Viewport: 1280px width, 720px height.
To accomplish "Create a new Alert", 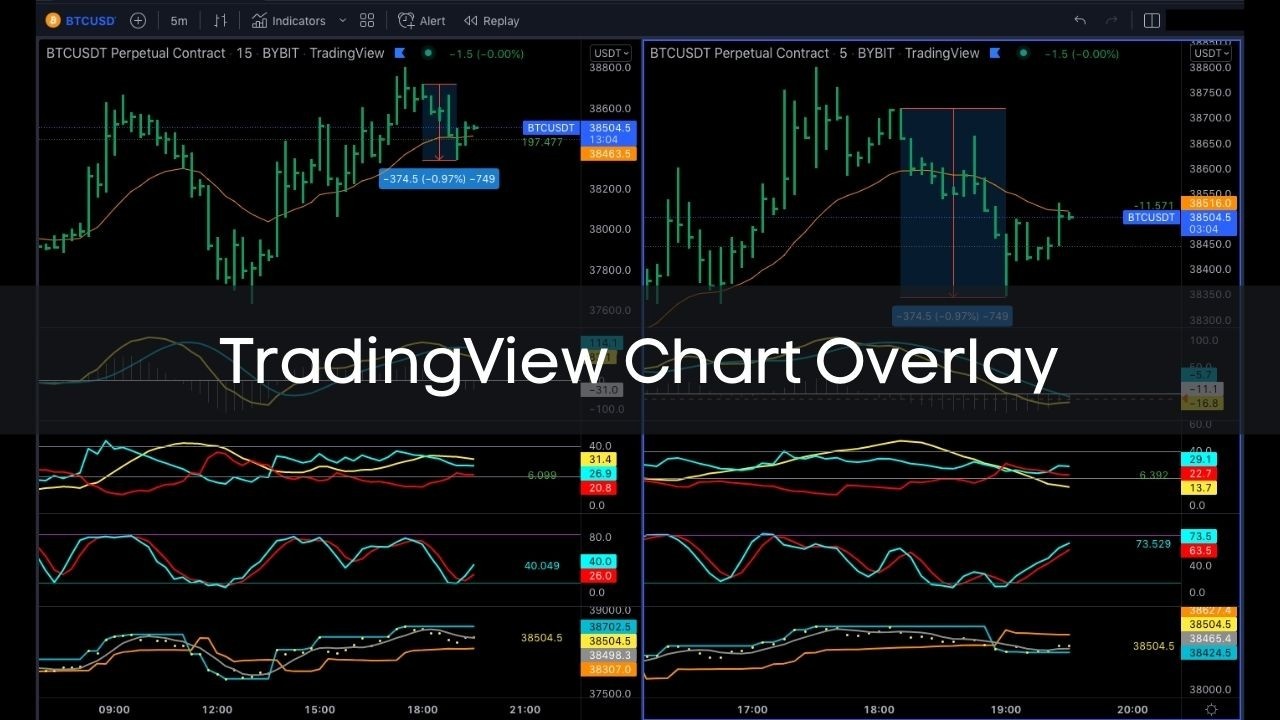I will (422, 20).
